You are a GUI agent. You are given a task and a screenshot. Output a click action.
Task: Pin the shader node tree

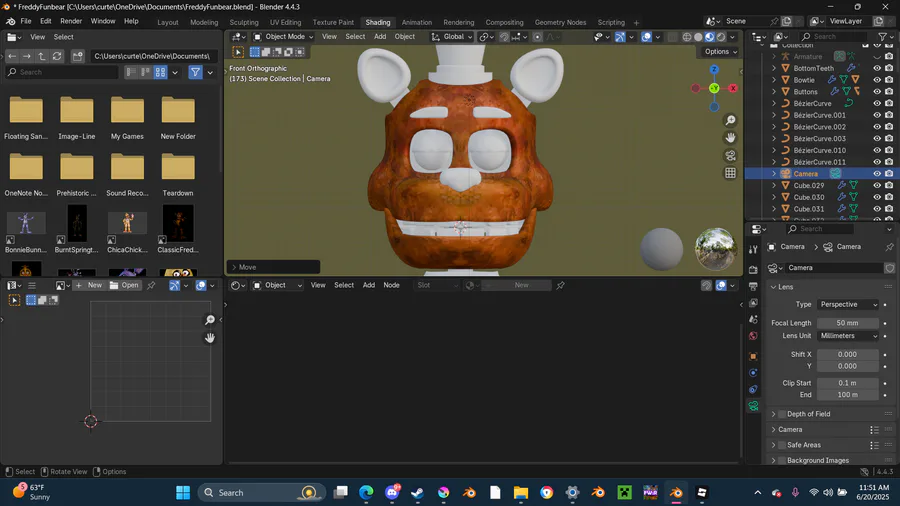[x=560, y=285]
